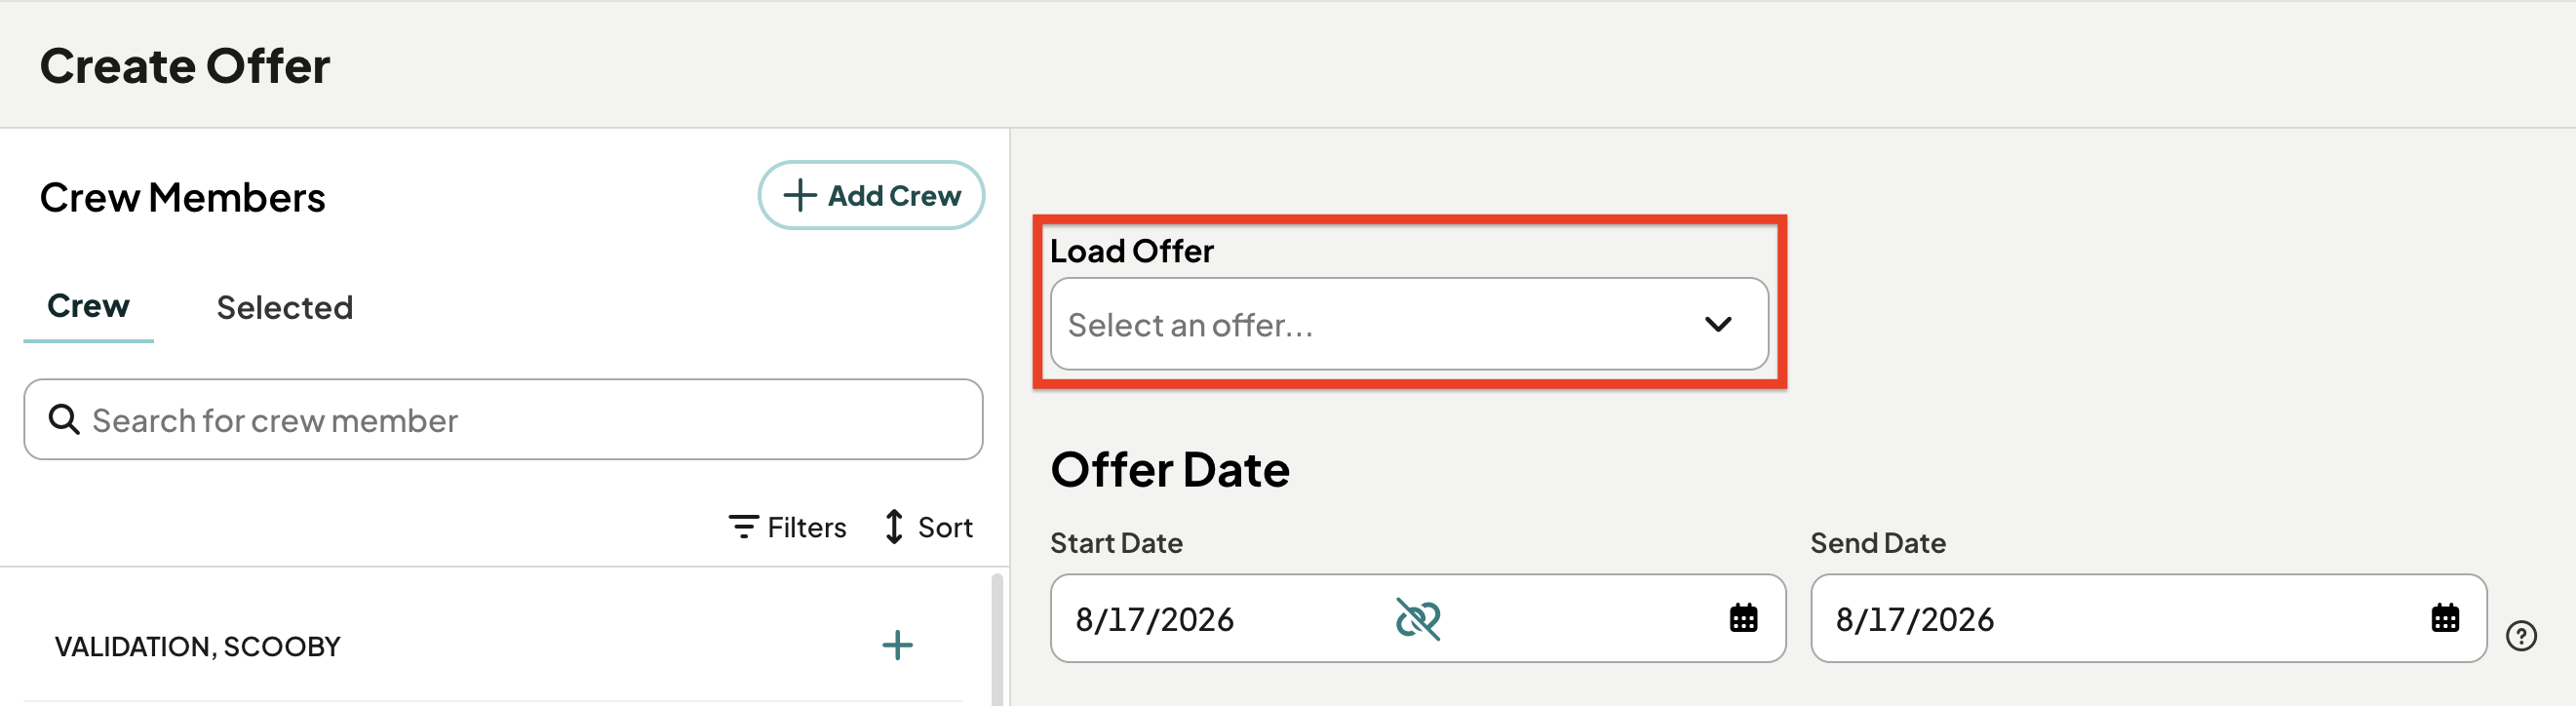Viewport: 2576px width, 706px height.
Task: Click the Send Date help icon
Action: click(2521, 636)
